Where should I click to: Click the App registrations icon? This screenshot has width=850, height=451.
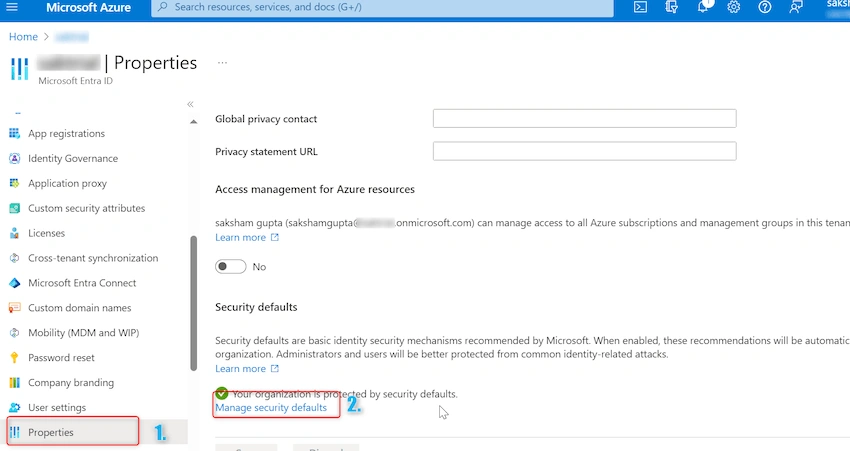(x=15, y=133)
